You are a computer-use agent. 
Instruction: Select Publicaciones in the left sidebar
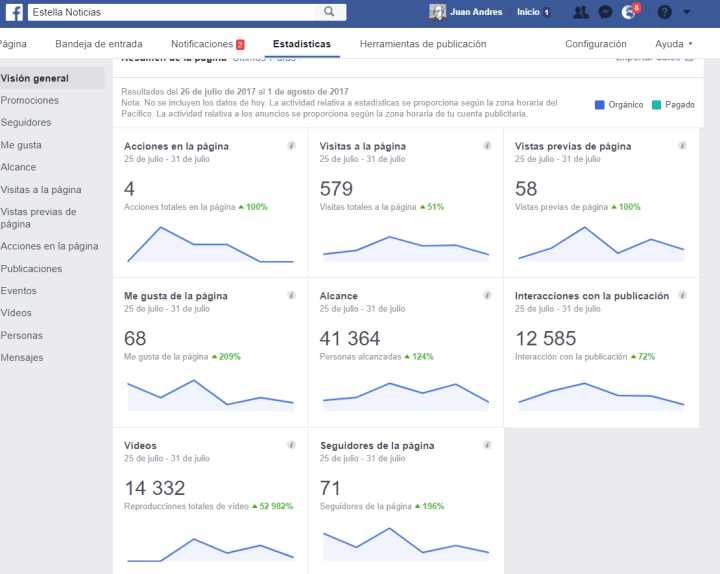click(31, 269)
